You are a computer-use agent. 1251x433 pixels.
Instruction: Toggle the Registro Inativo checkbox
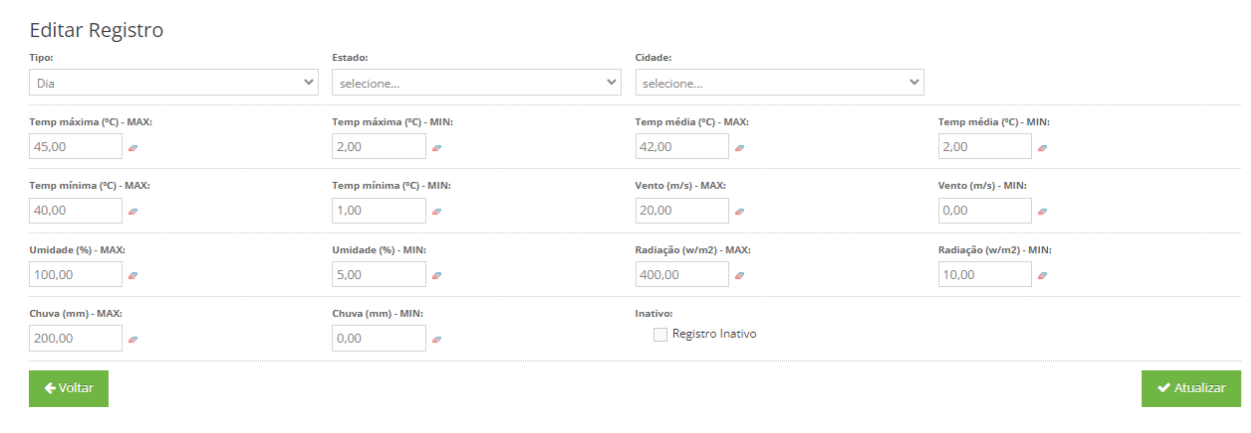[x=660, y=335]
